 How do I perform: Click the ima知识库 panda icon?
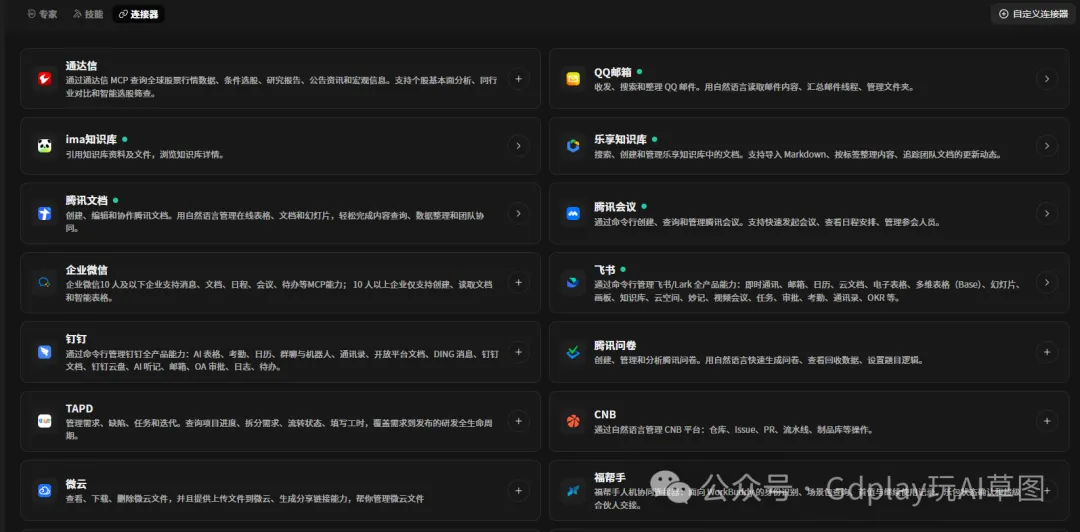[45, 145]
